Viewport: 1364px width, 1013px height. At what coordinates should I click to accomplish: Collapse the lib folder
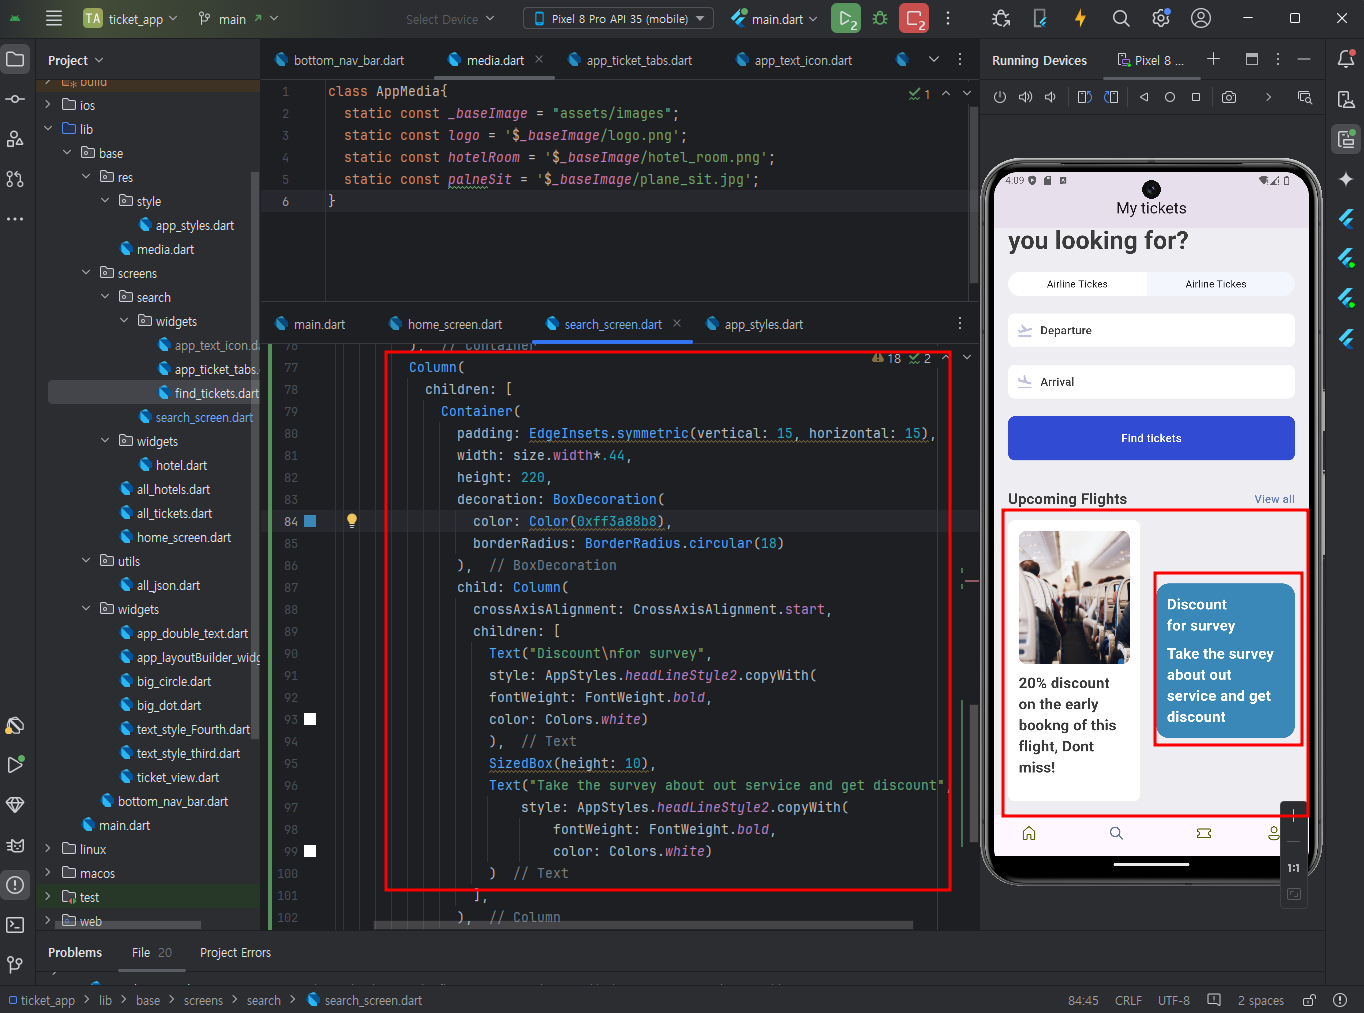pos(48,129)
